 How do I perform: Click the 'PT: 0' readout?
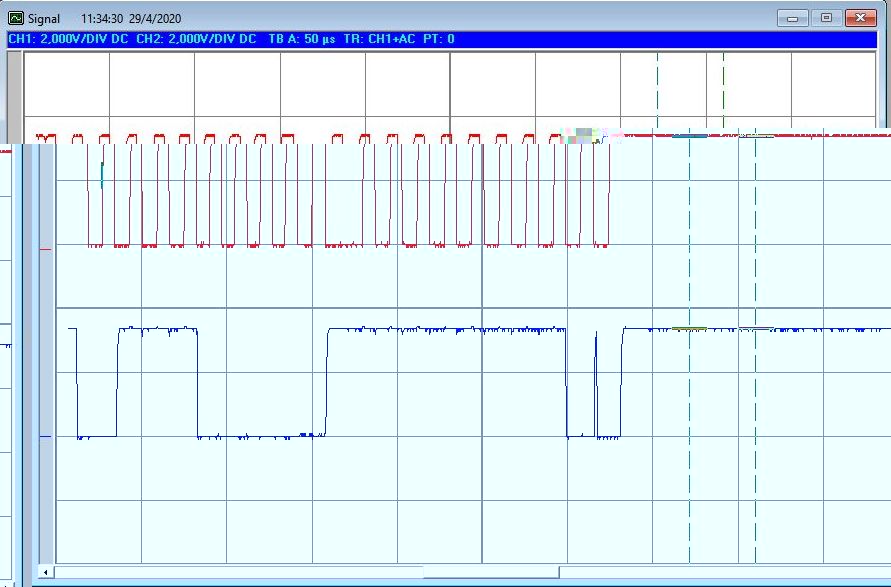point(439,39)
